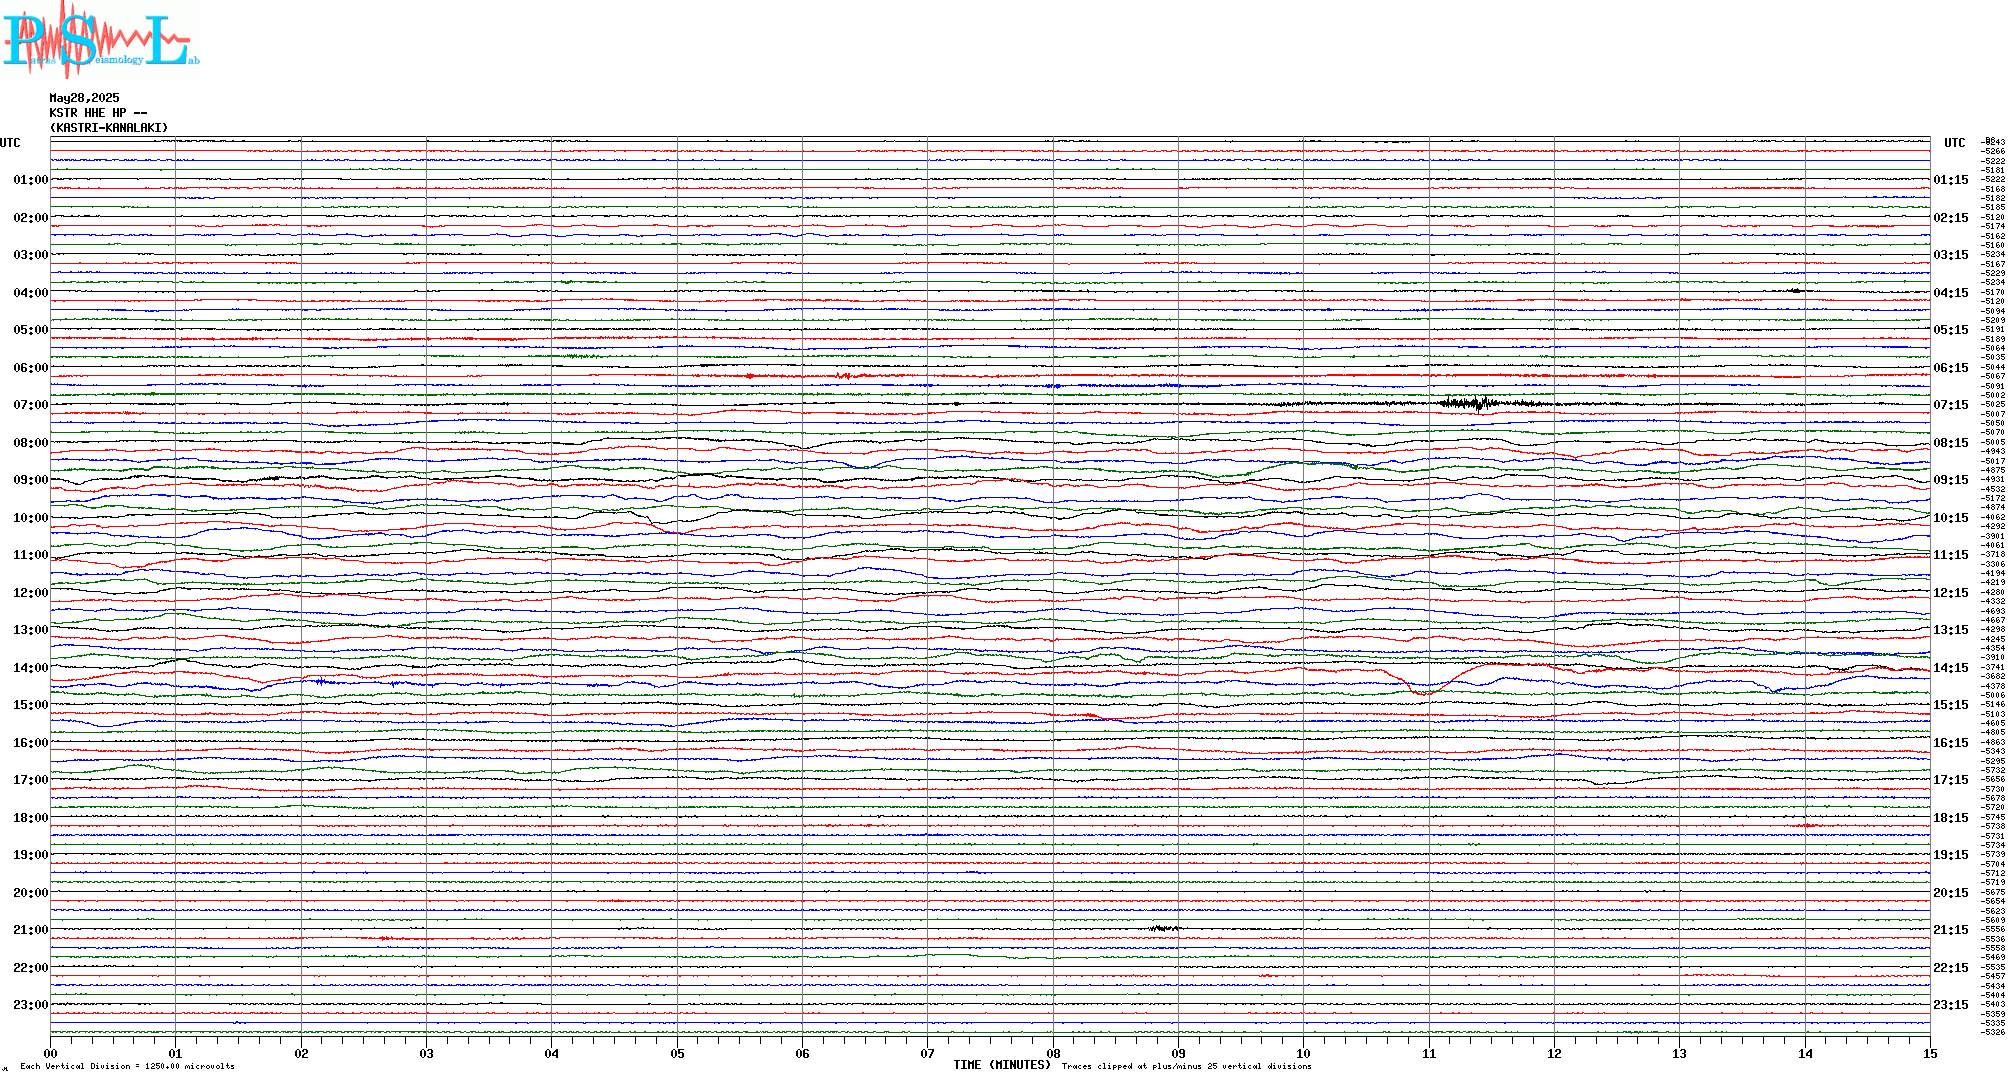Click the 22:00 hour label
The image size is (2010, 1080).
click(x=31, y=968)
